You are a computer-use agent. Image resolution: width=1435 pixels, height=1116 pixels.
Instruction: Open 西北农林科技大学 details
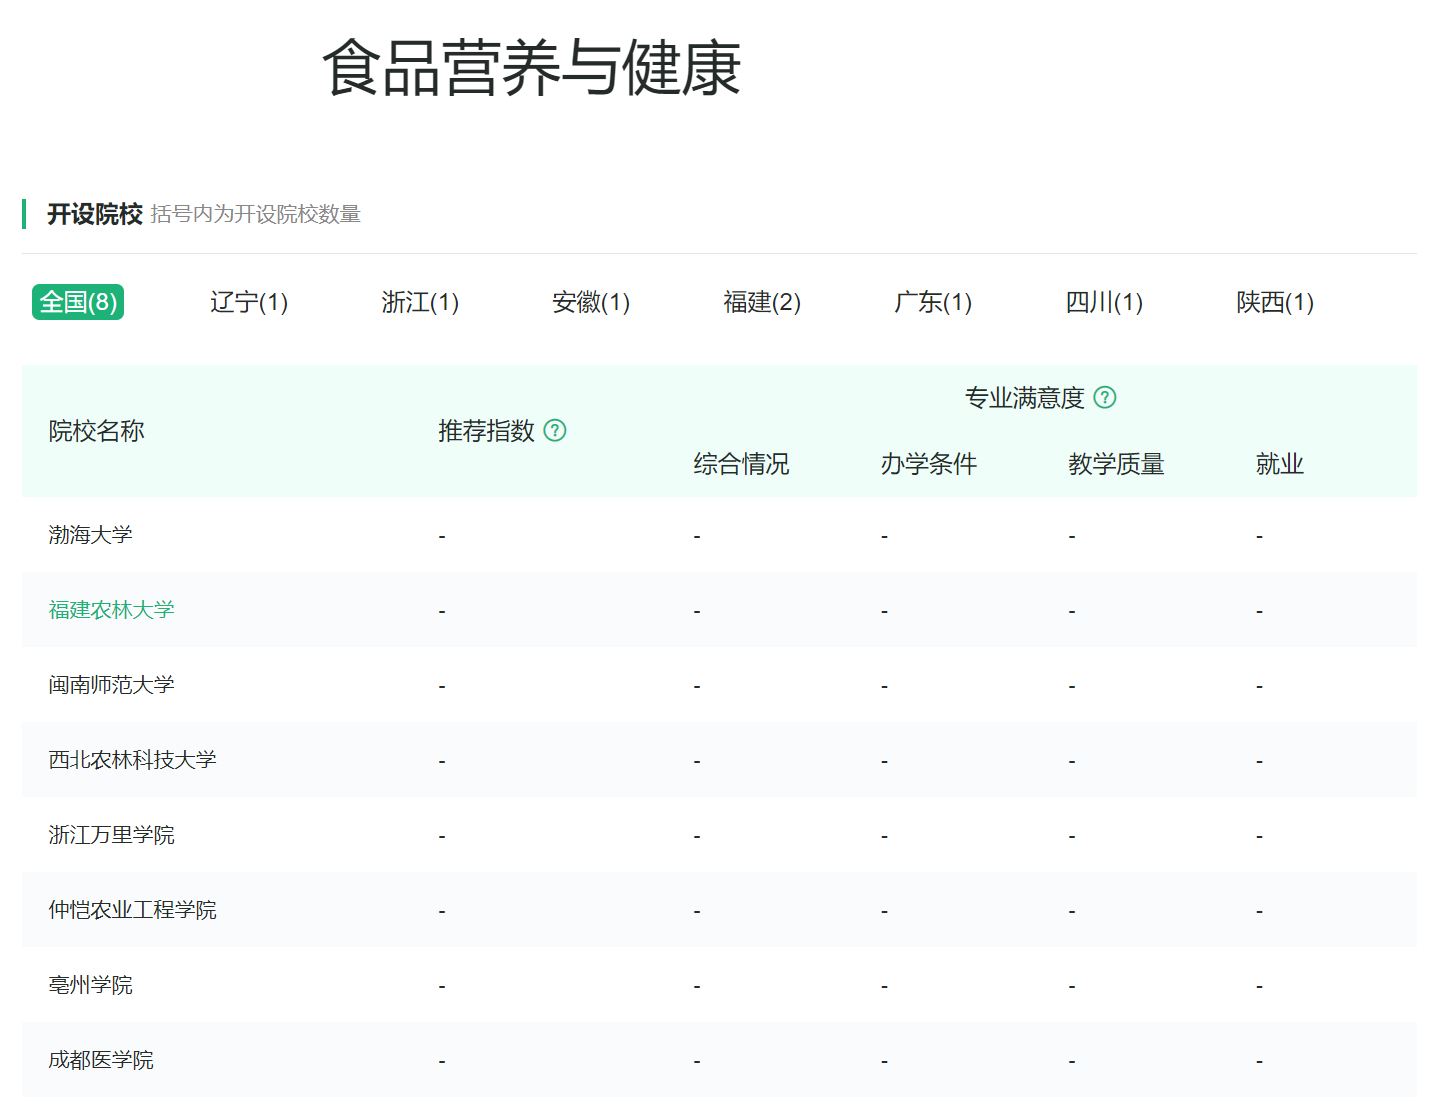click(132, 759)
